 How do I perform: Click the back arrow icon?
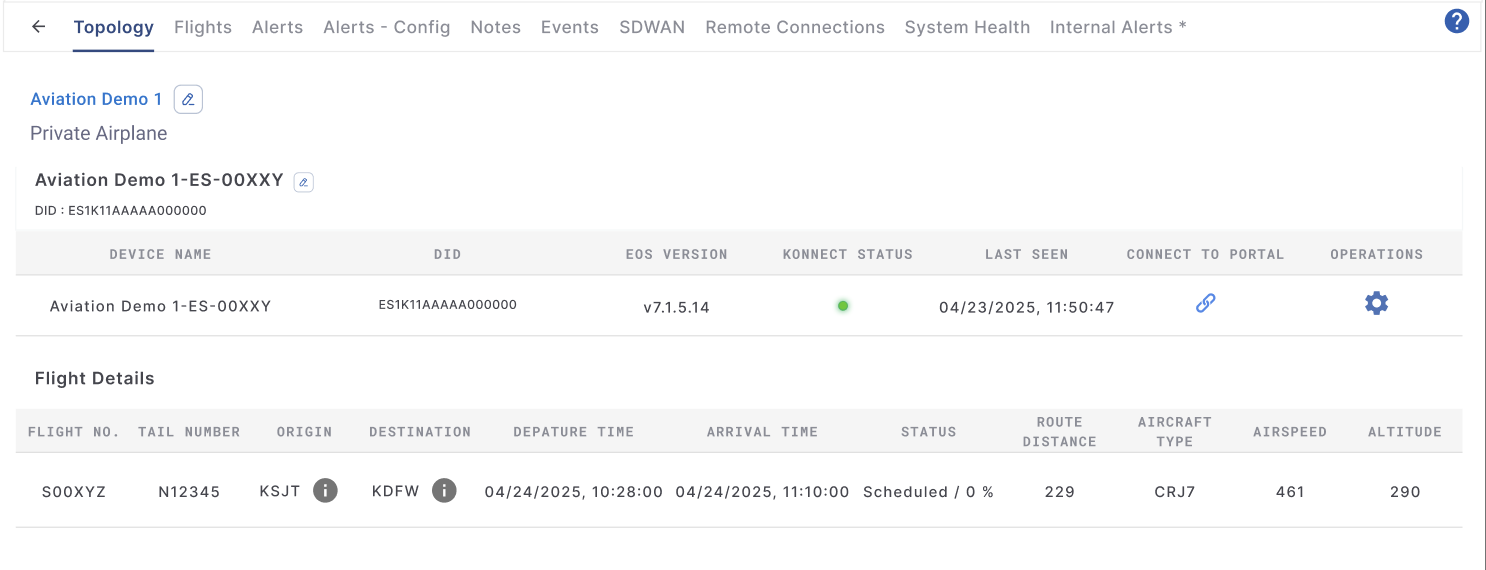(x=39, y=27)
